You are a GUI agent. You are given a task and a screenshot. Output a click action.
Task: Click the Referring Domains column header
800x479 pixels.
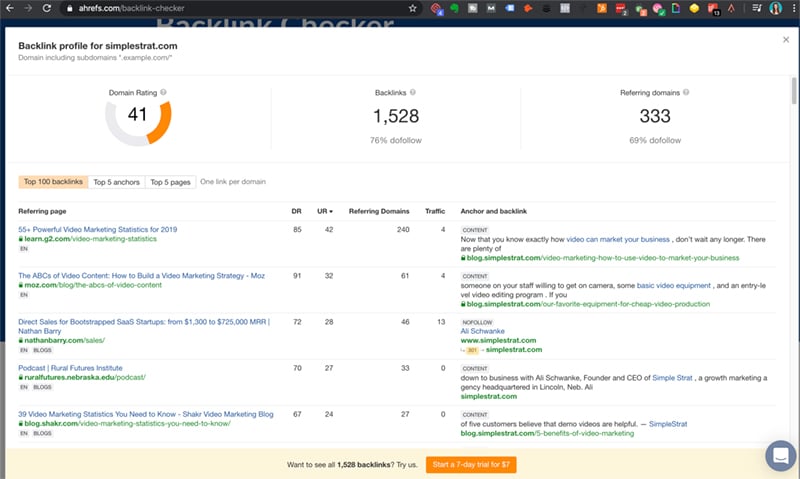[379, 211]
